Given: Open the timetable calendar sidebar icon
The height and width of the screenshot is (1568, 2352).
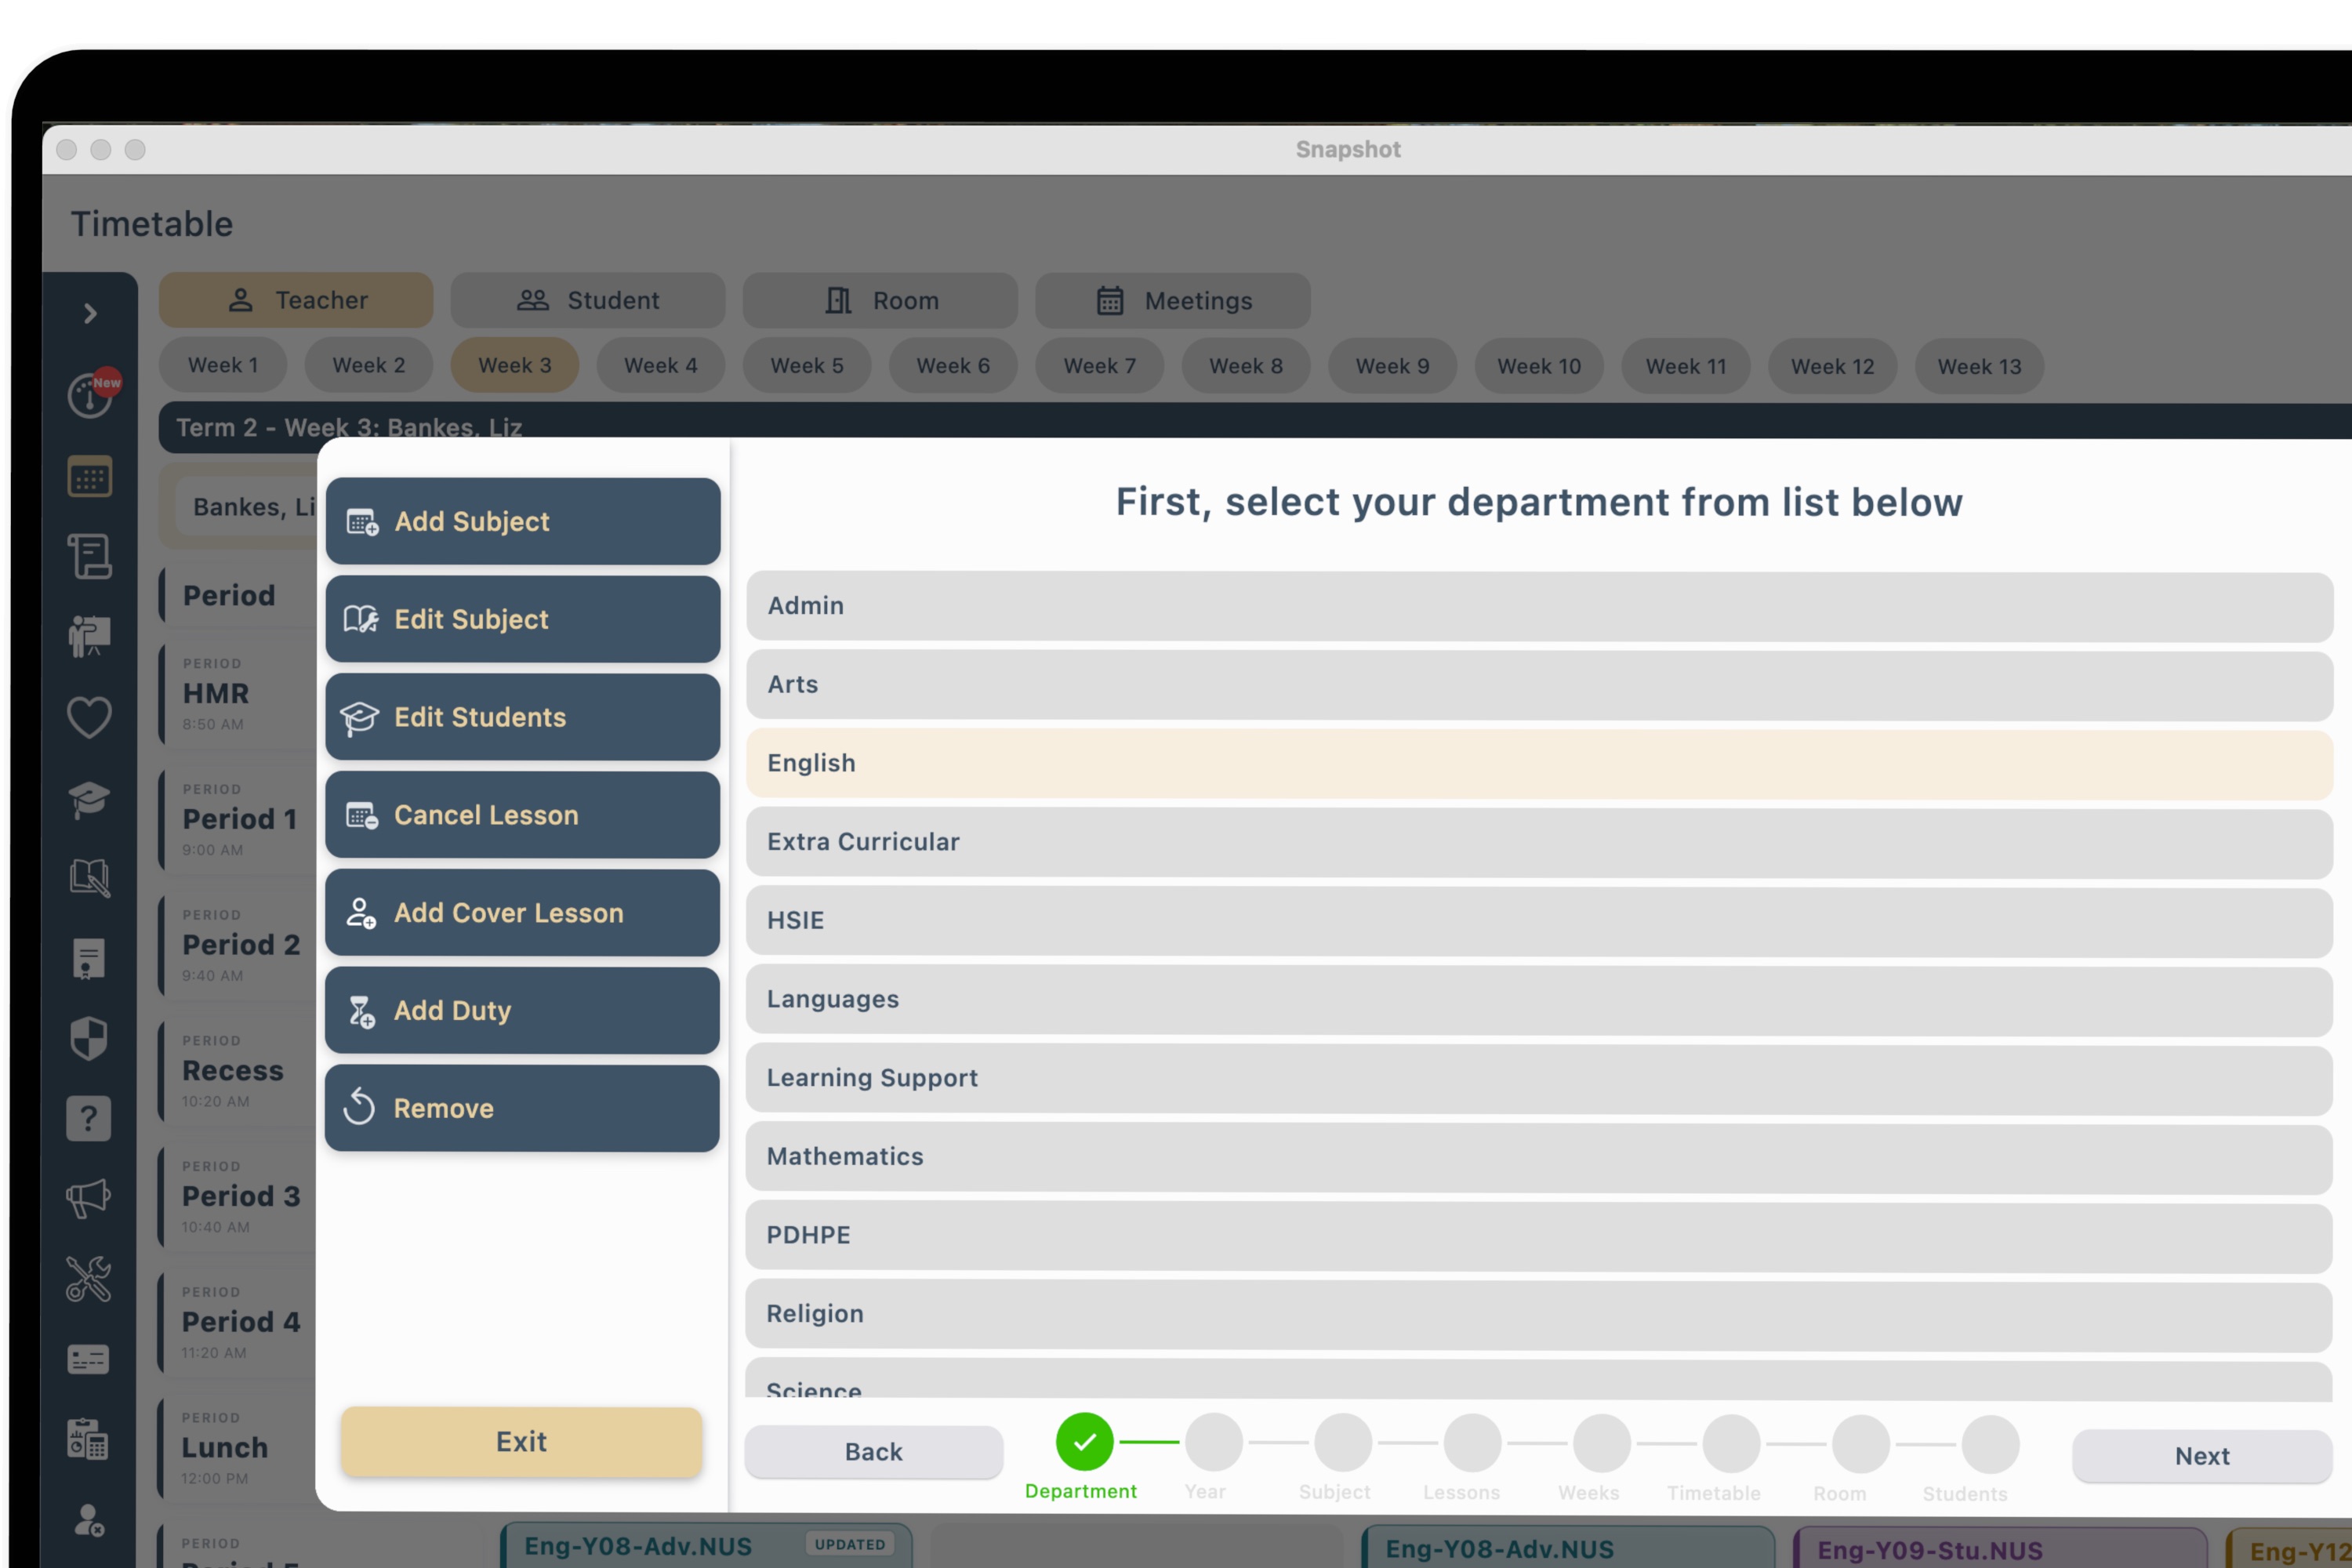Looking at the screenshot, I should point(90,477).
